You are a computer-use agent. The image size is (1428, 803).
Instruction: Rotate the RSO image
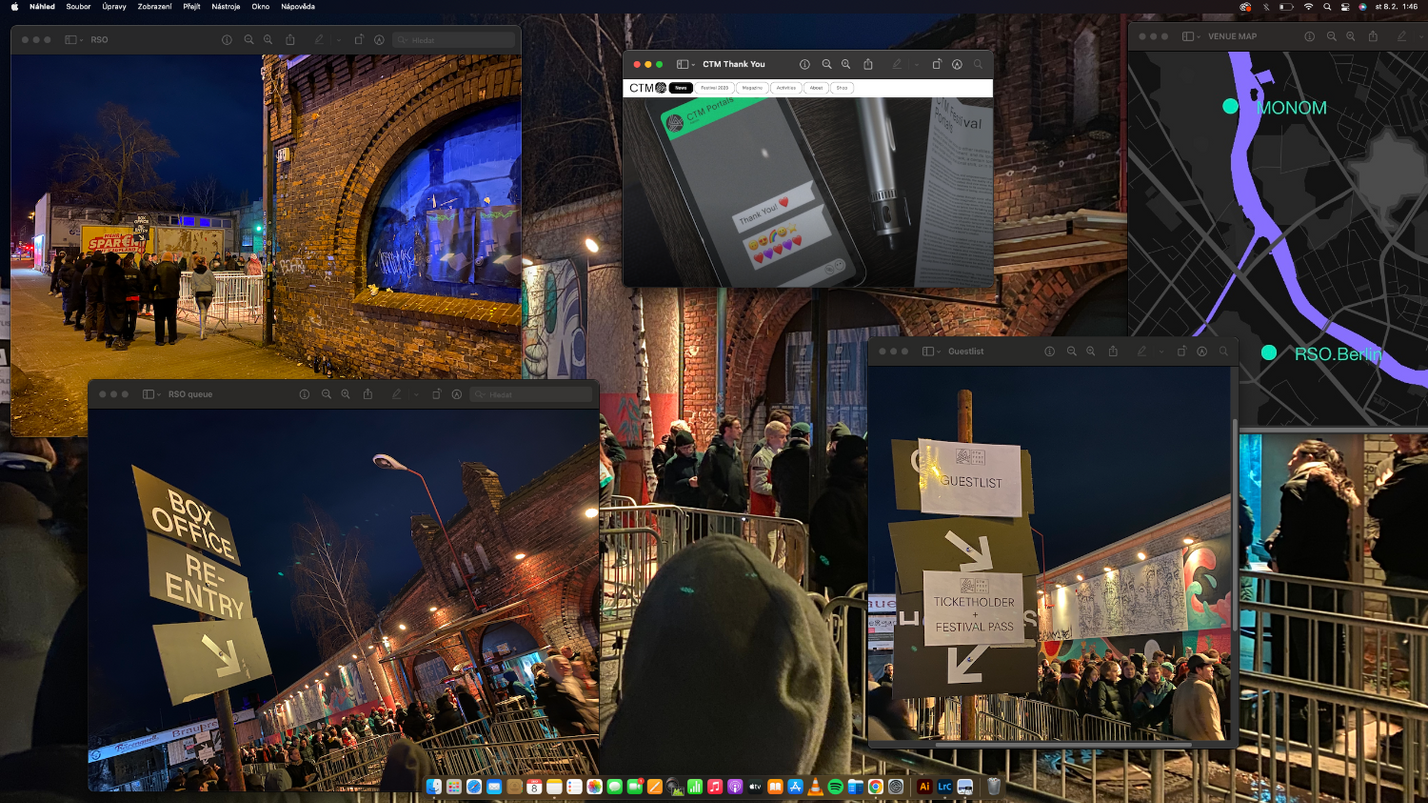[x=359, y=40]
